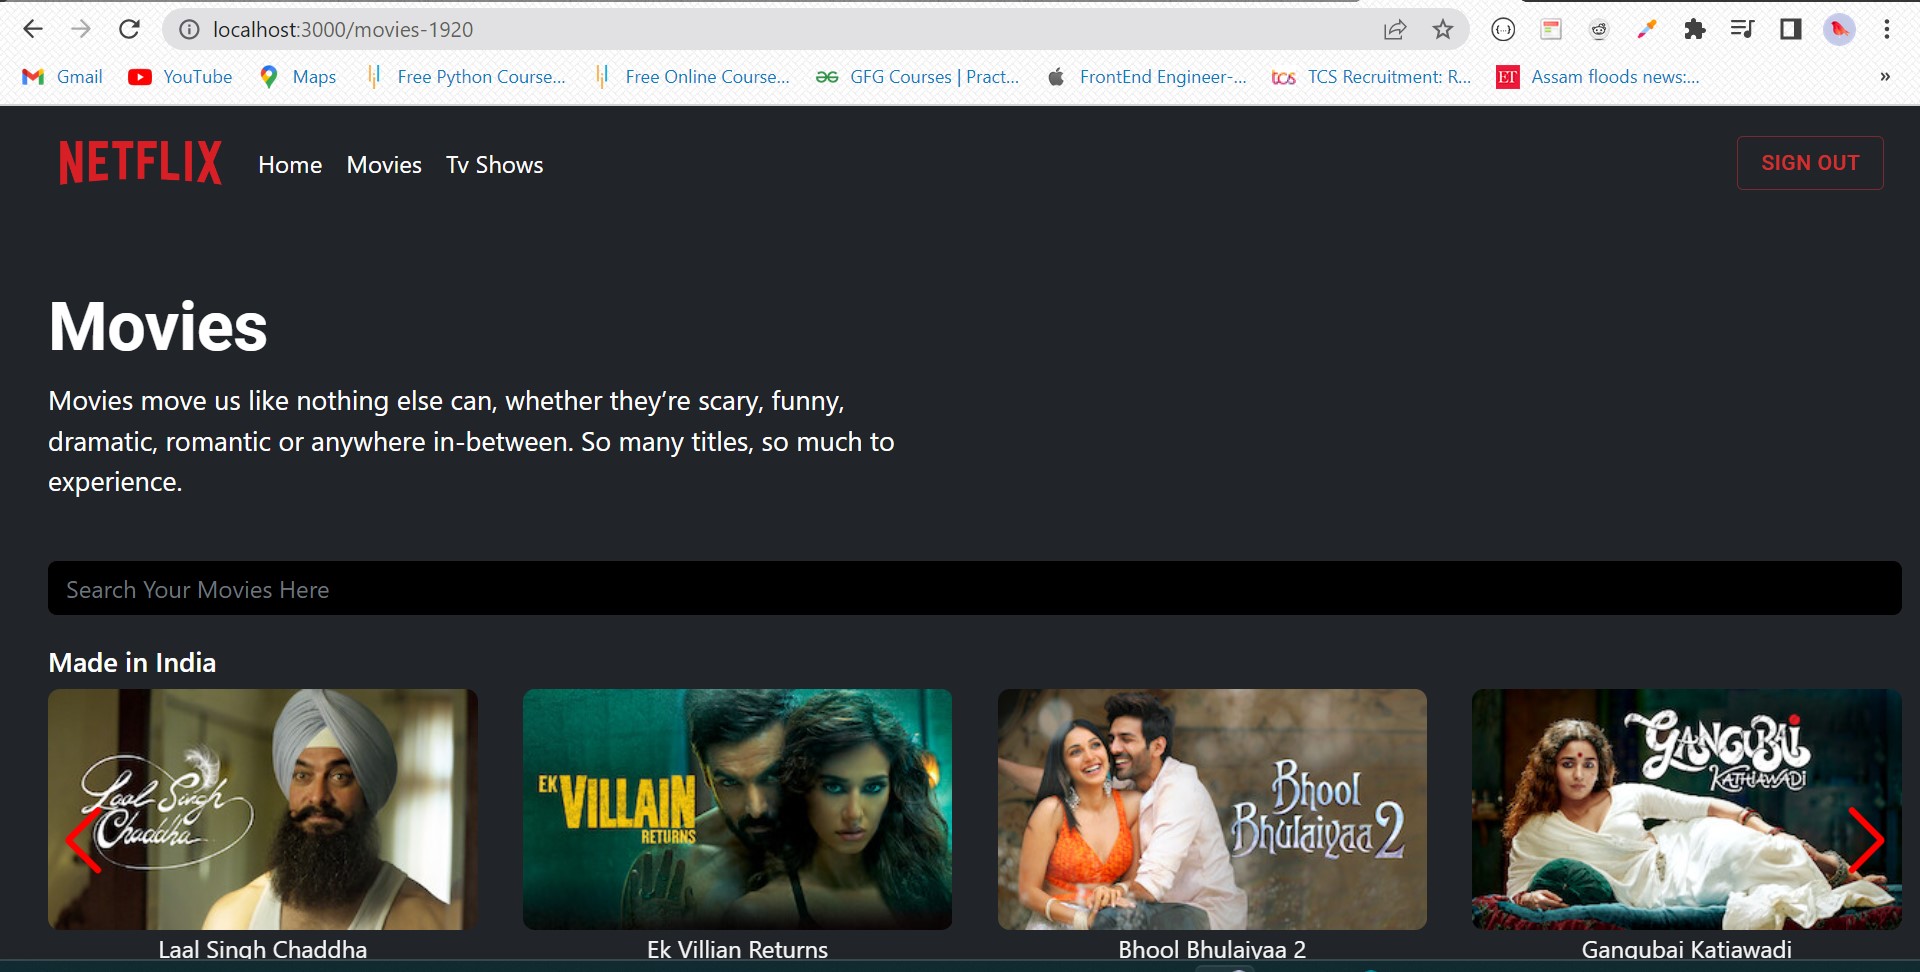This screenshot has height=972, width=1920.
Task: Switch to Tv Shows
Action: coord(494,165)
